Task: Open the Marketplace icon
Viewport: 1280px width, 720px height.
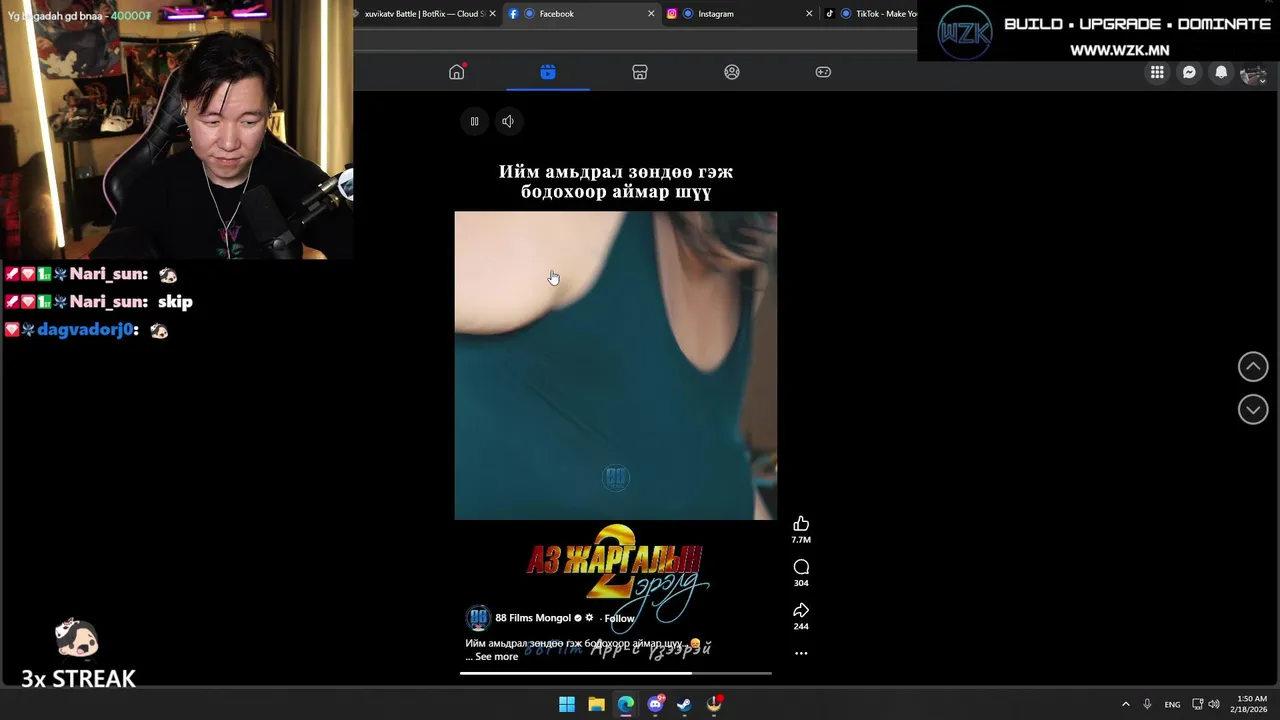Action: tap(640, 72)
